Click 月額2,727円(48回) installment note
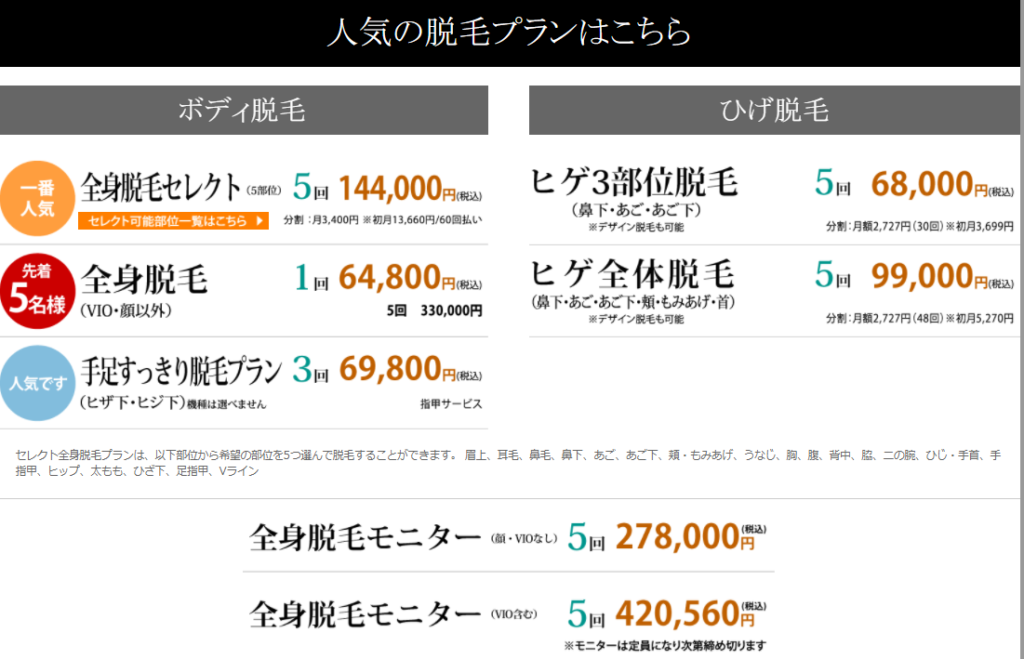 point(920,319)
